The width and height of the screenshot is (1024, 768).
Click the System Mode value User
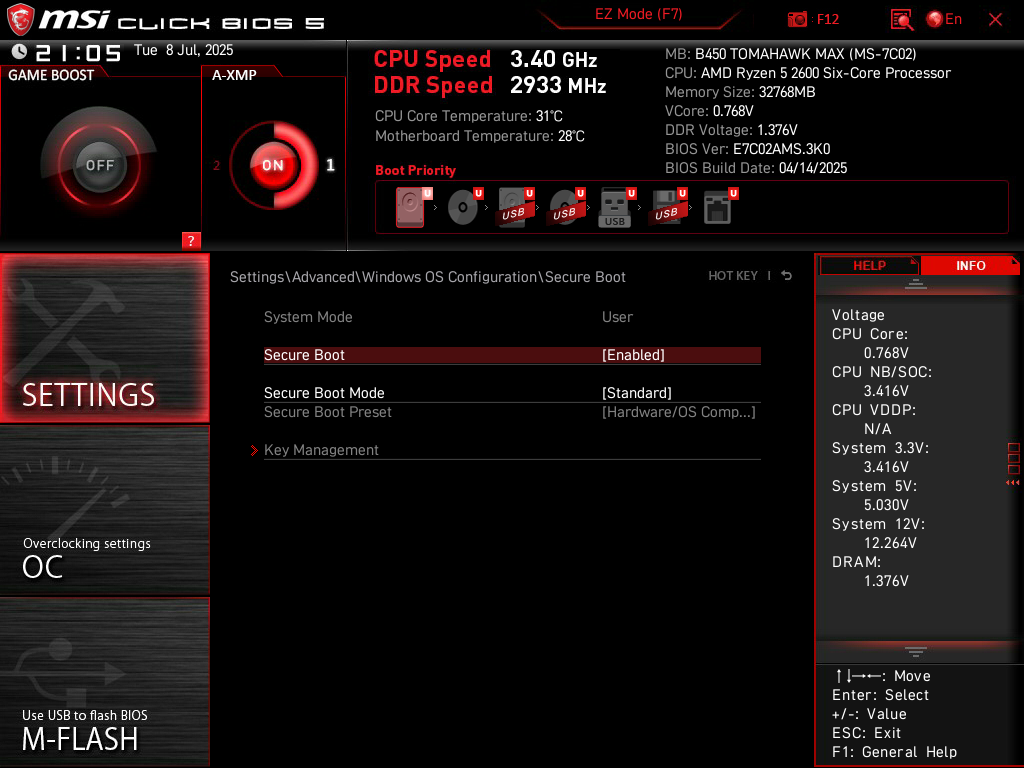click(617, 317)
